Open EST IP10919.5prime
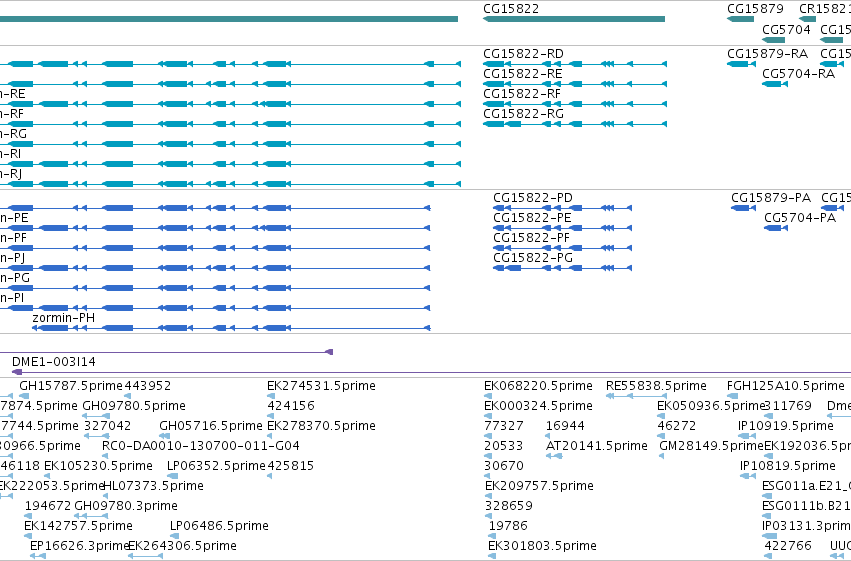This screenshot has width=851, height=561. [785, 426]
